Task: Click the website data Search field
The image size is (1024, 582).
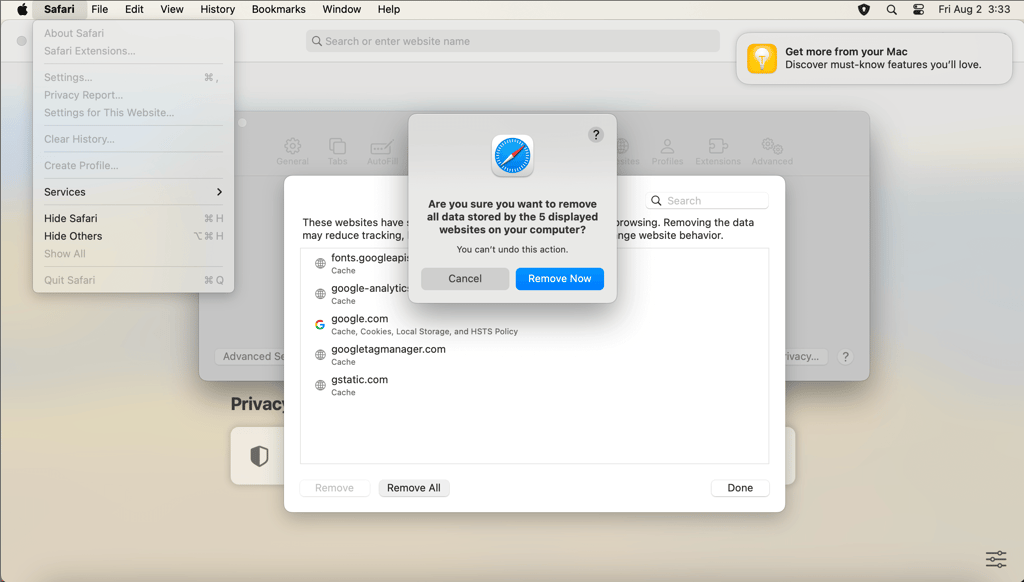Action: click(x=707, y=201)
